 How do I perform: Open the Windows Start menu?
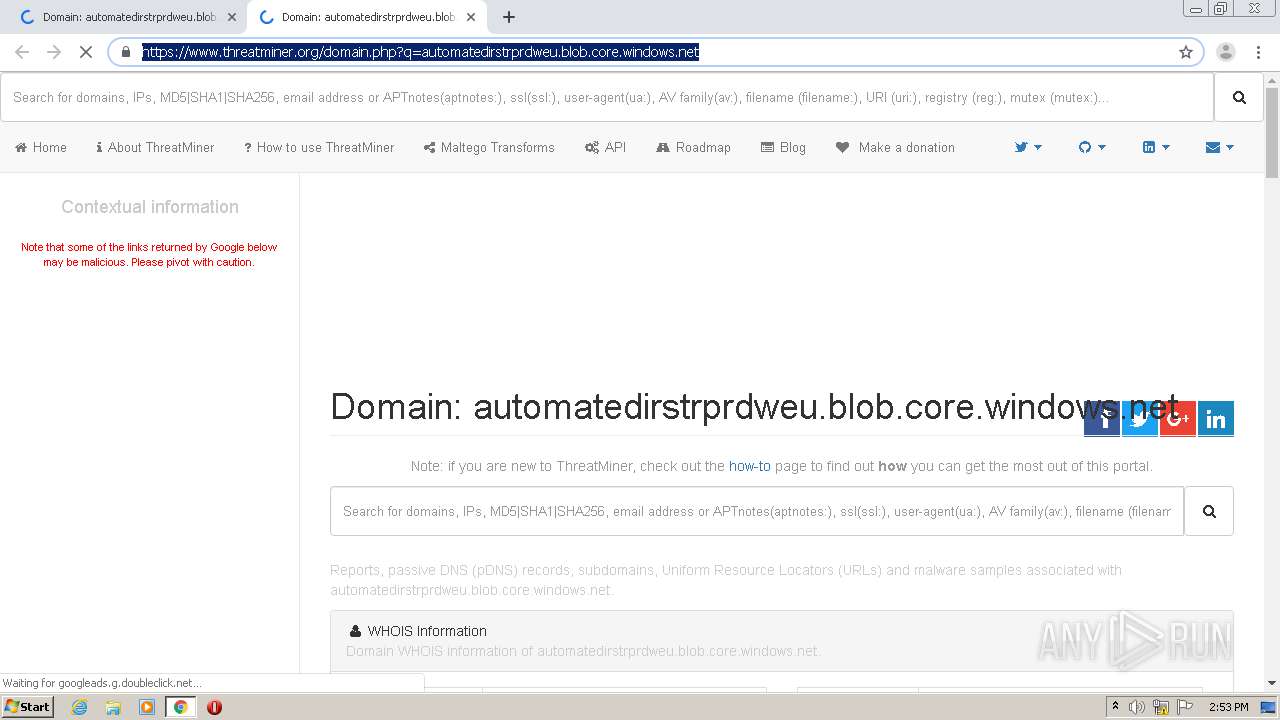(28, 707)
